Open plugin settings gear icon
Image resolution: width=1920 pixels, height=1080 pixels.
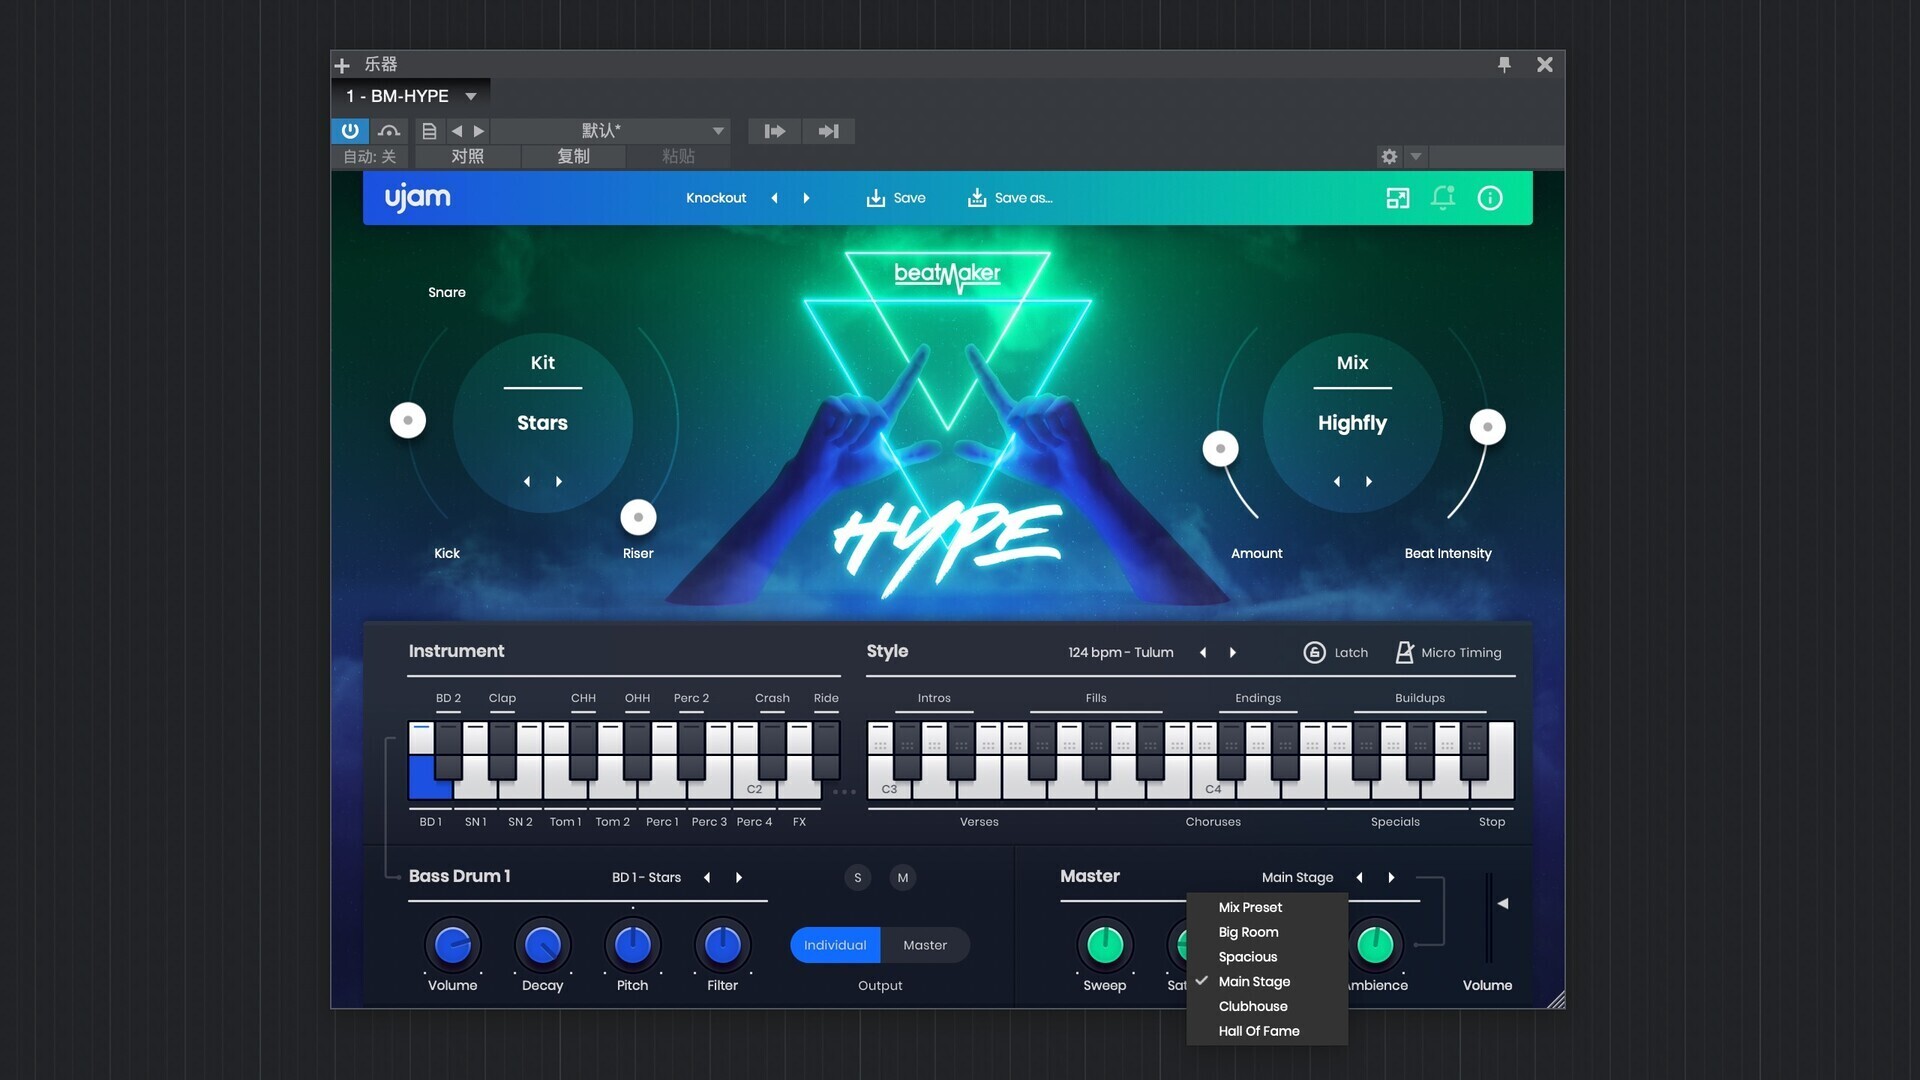coord(1389,157)
